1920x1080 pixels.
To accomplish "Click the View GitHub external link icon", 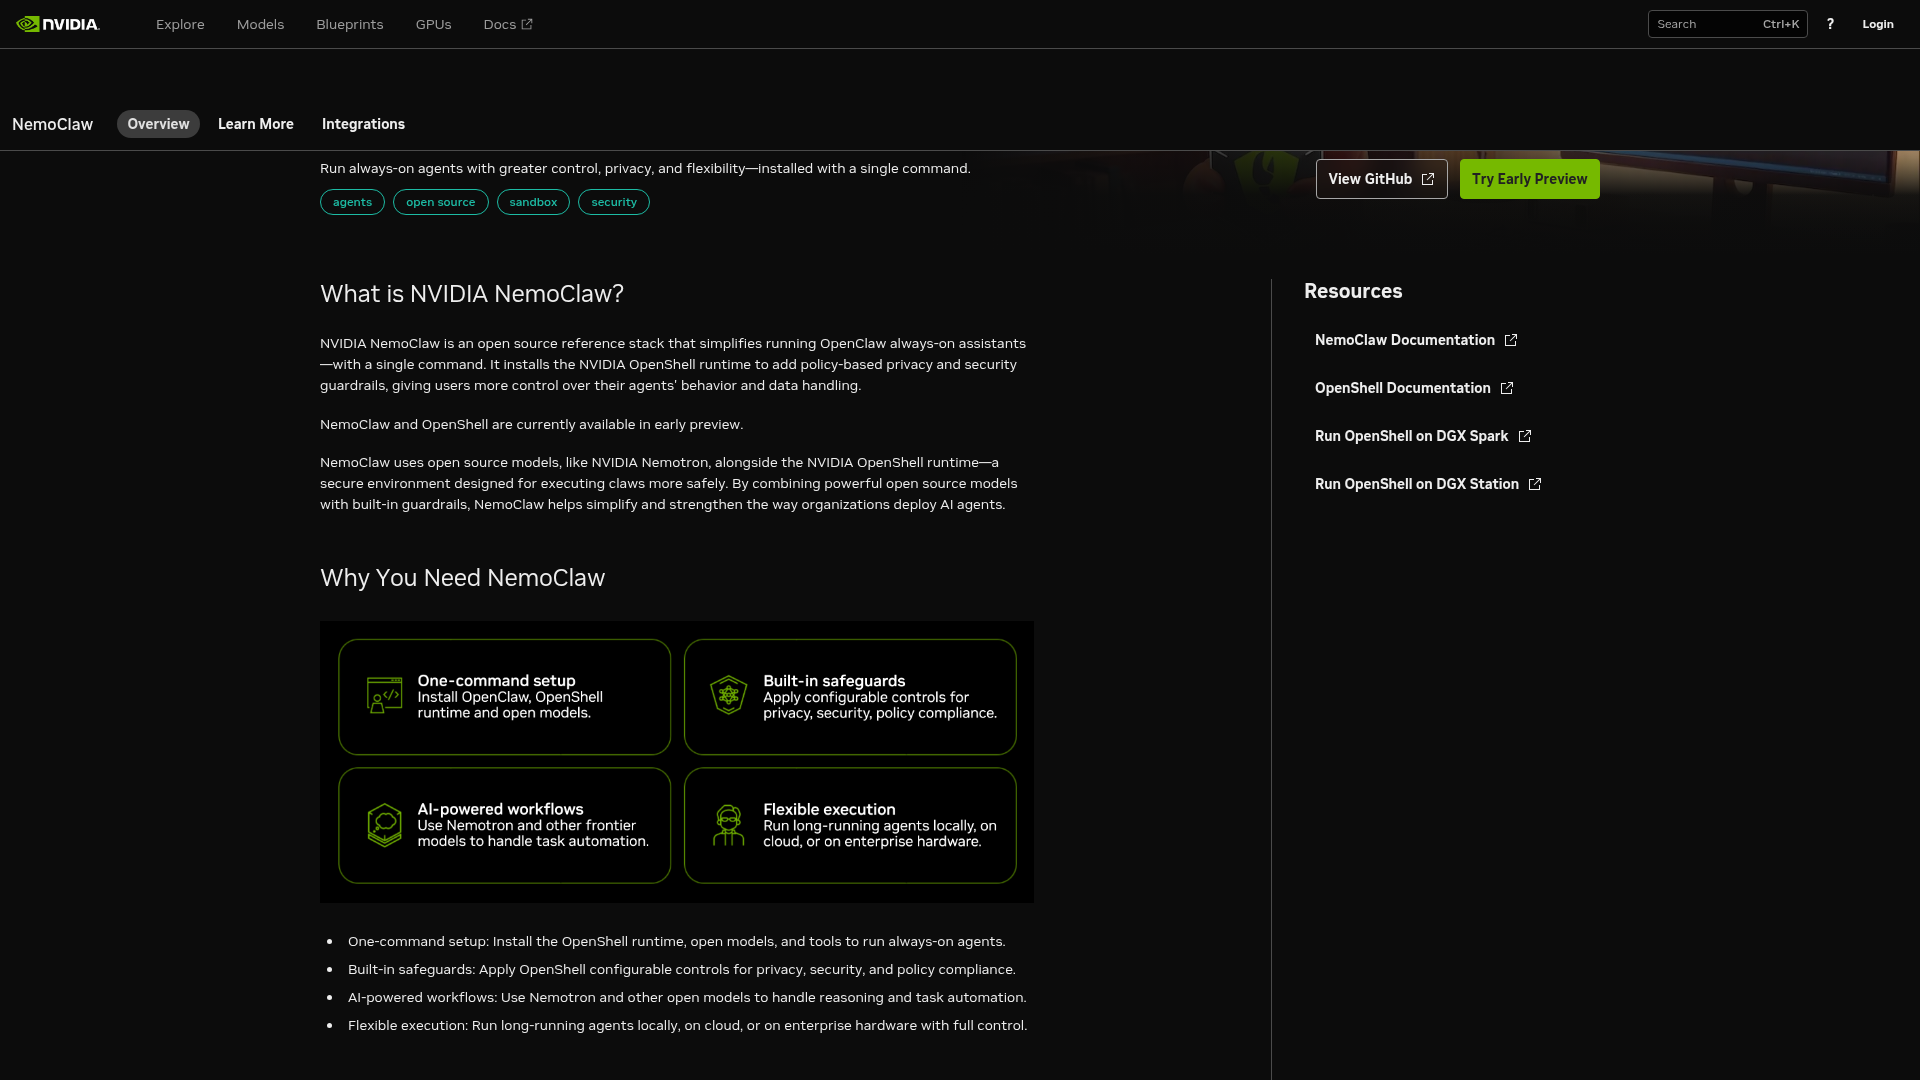I will [1428, 179].
